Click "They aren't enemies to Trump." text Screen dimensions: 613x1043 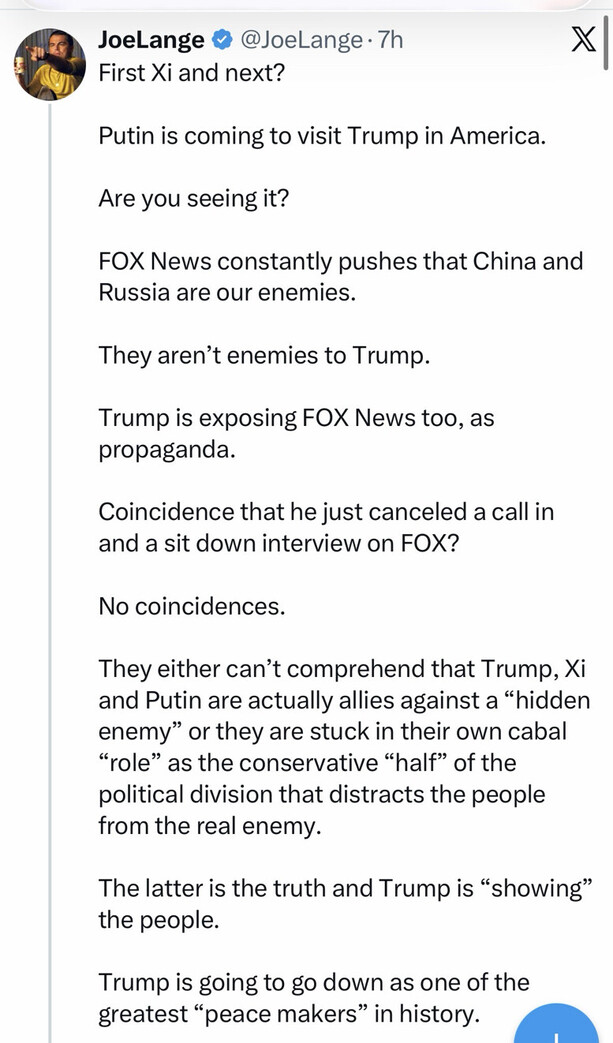coord(265,355)
